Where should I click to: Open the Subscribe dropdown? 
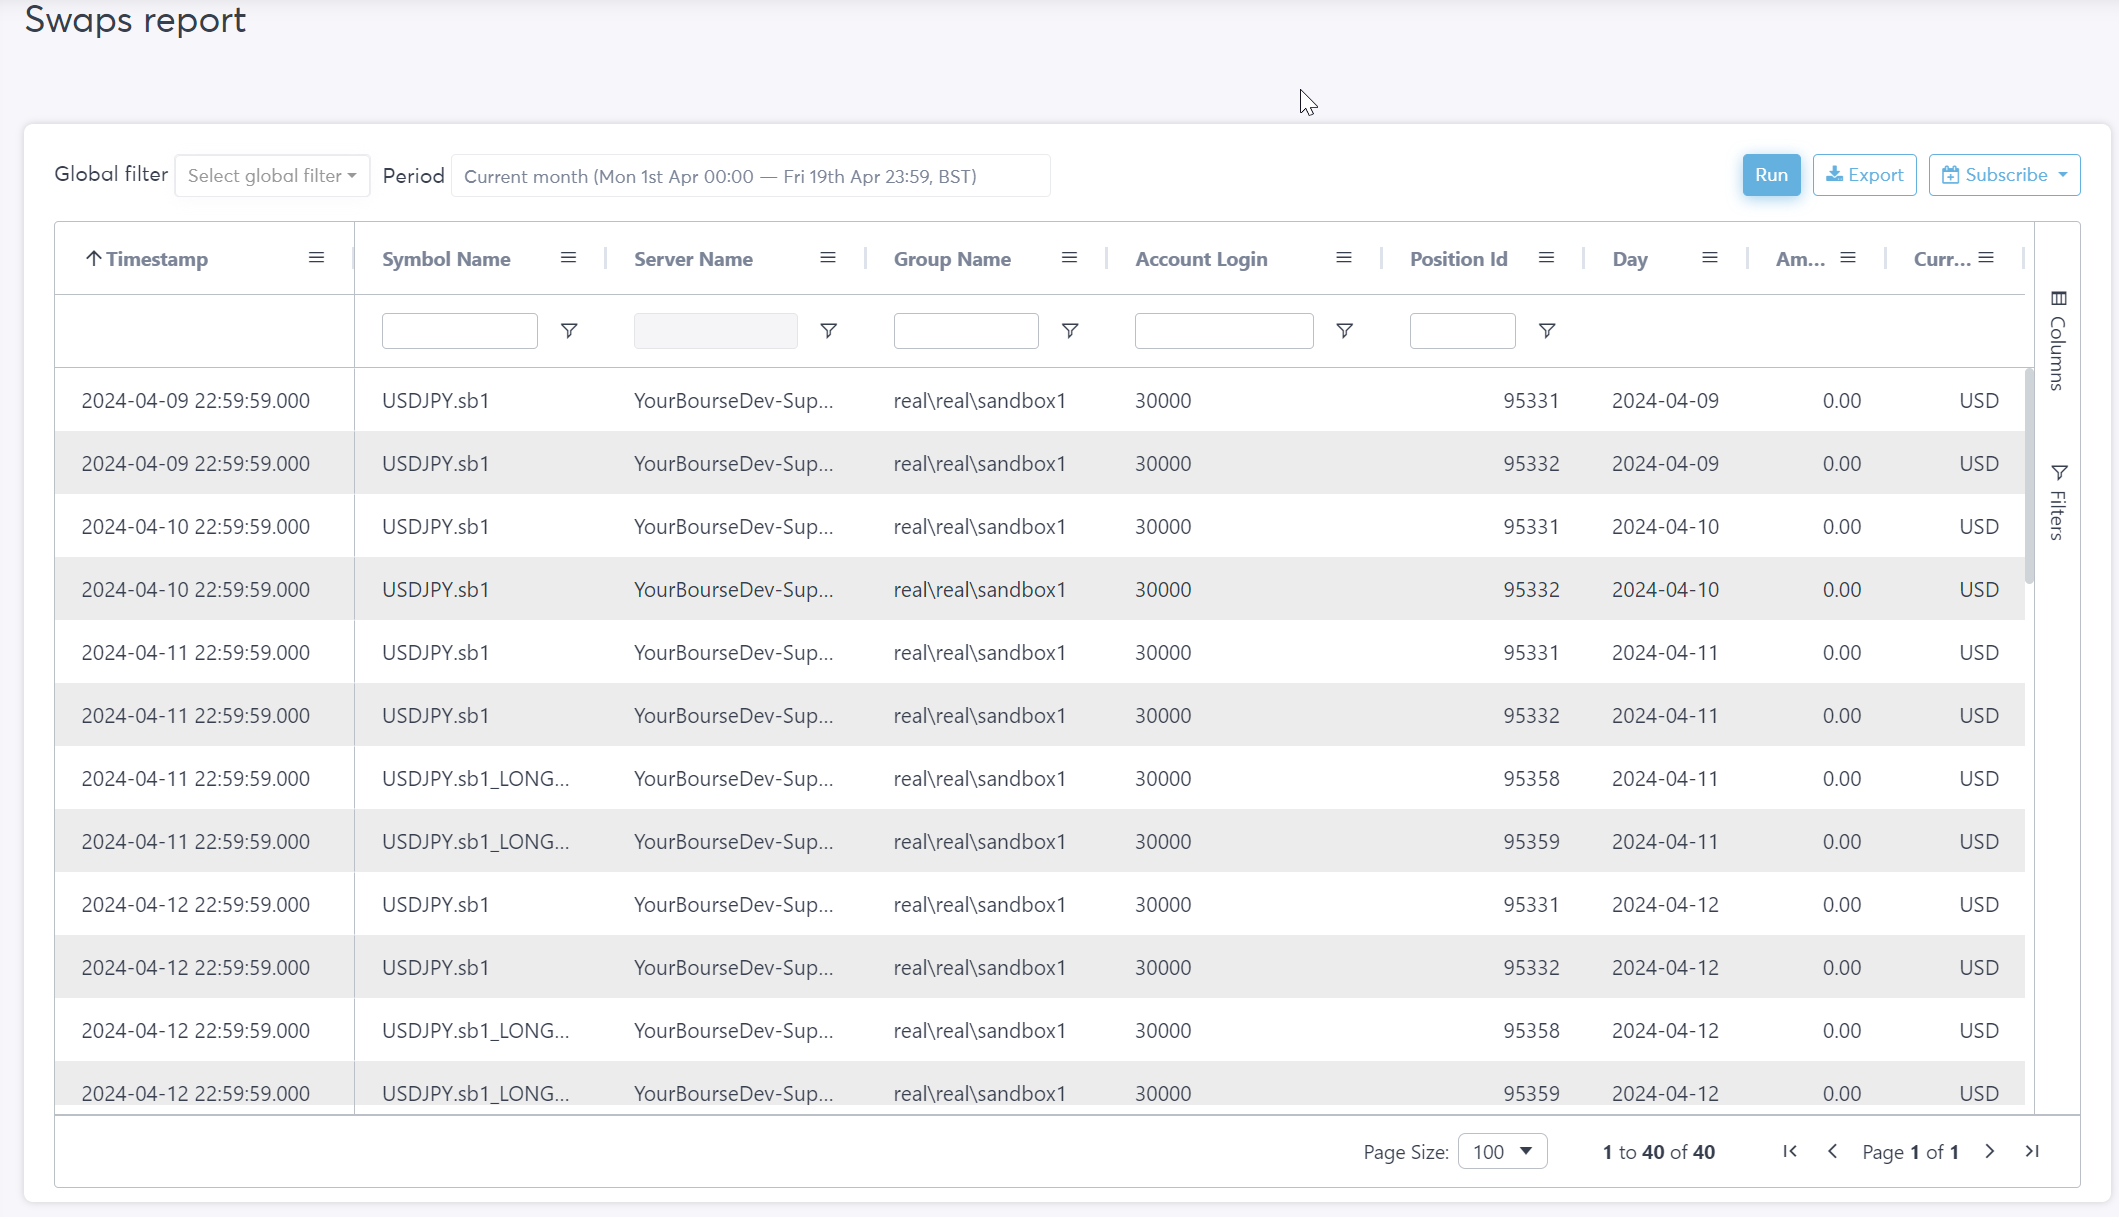(2004, 175)
